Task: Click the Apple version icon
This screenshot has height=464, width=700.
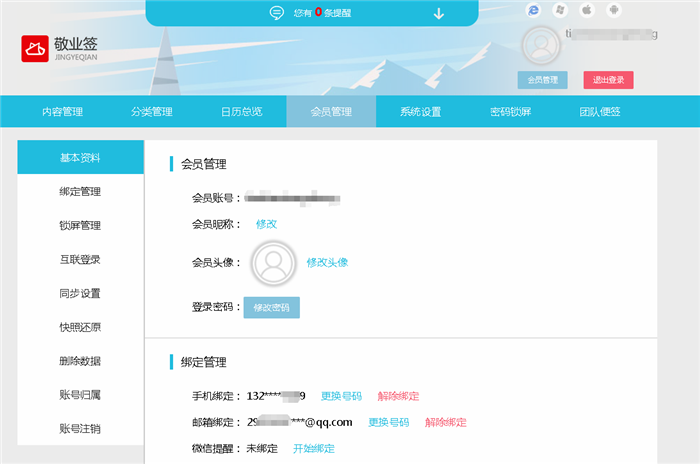Action: coord(587,10)
